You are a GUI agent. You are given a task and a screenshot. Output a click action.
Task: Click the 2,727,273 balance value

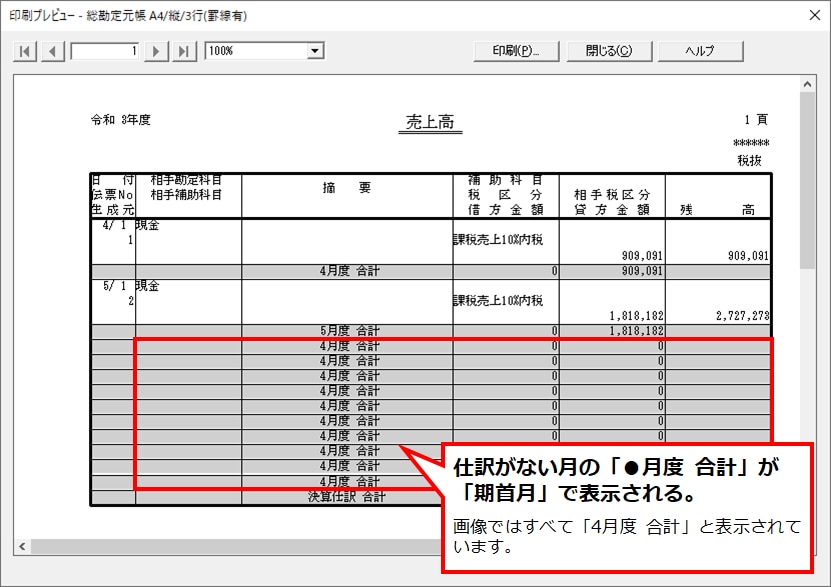pos(742,316)
